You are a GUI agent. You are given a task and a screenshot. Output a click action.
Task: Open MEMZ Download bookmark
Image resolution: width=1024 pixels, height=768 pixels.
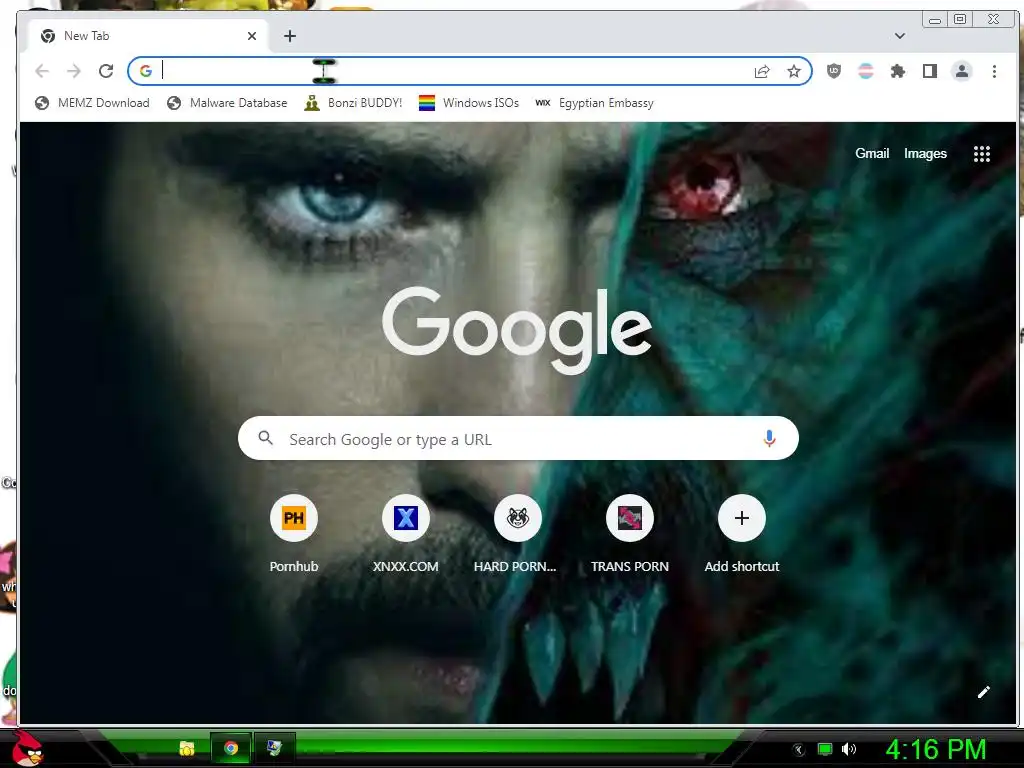[92, 103]
